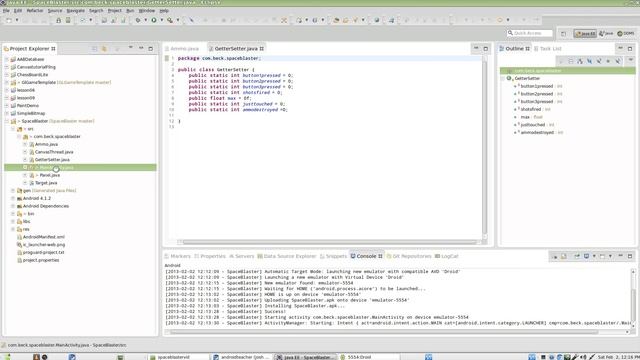Select AndroidManifest.xml in Project Explorer
Screen dimensions: 640x360
tap(43, 237)
